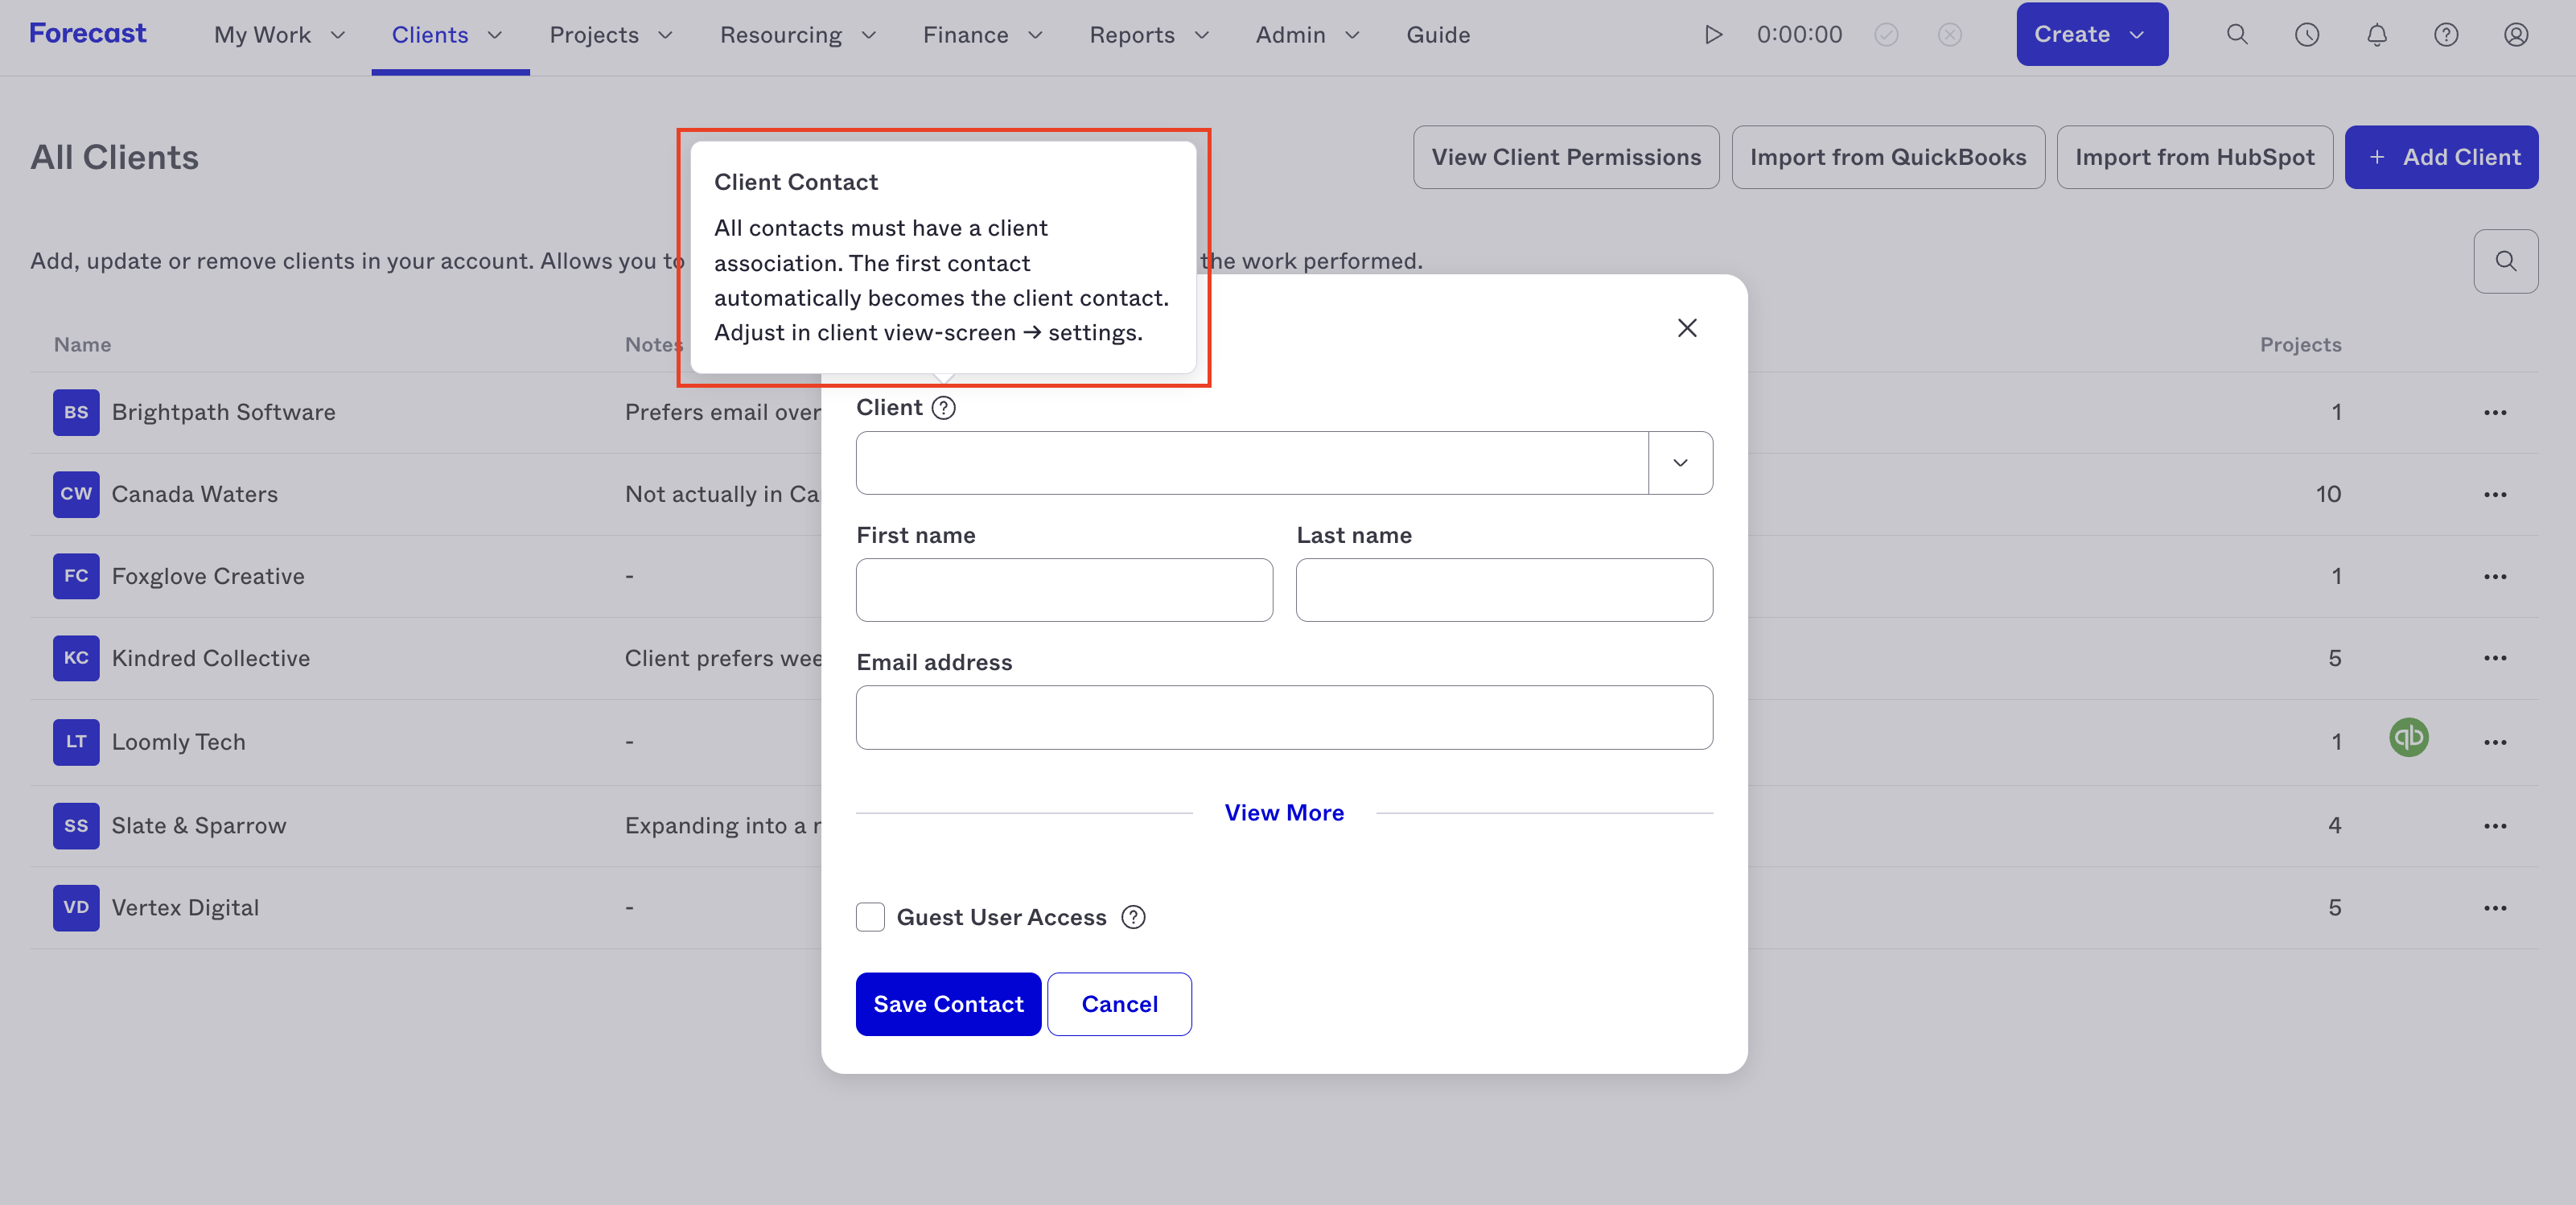Open more options for Kindred Collective

[x=2495, y=658]
